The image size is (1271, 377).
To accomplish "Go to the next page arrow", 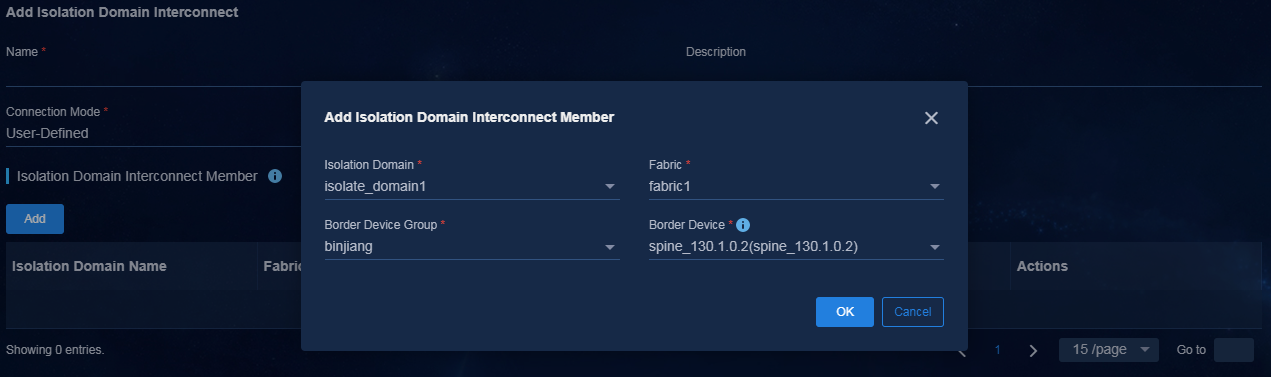I will point(1034,351).
